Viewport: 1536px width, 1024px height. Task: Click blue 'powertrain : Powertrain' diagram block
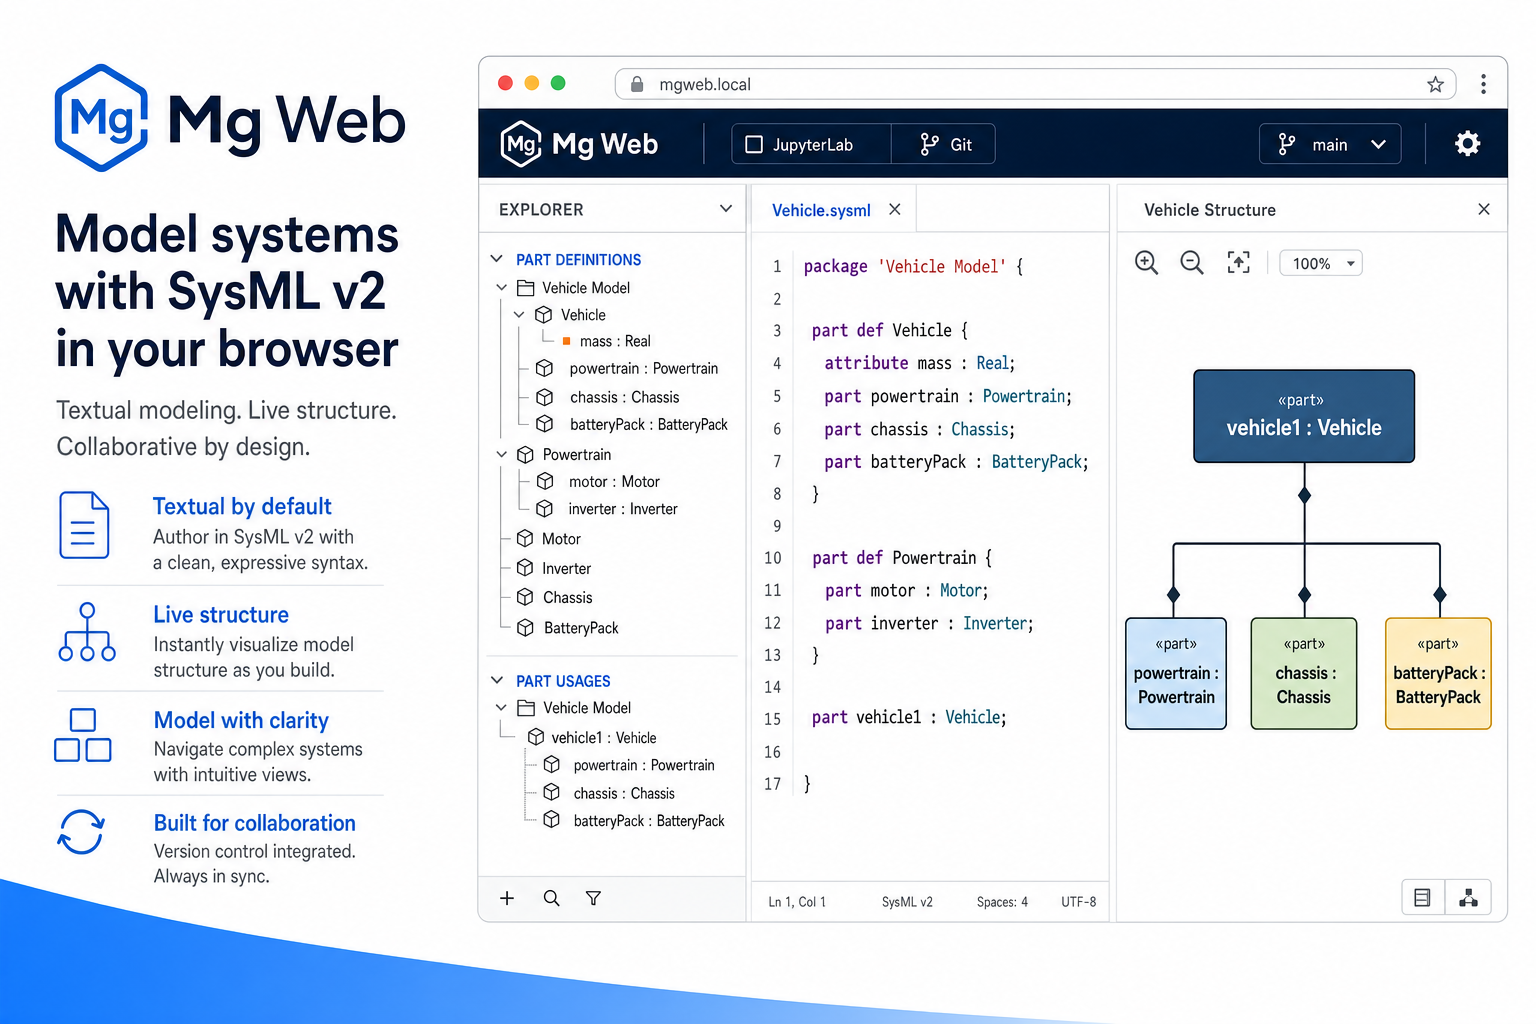[x=1176, y=673]
